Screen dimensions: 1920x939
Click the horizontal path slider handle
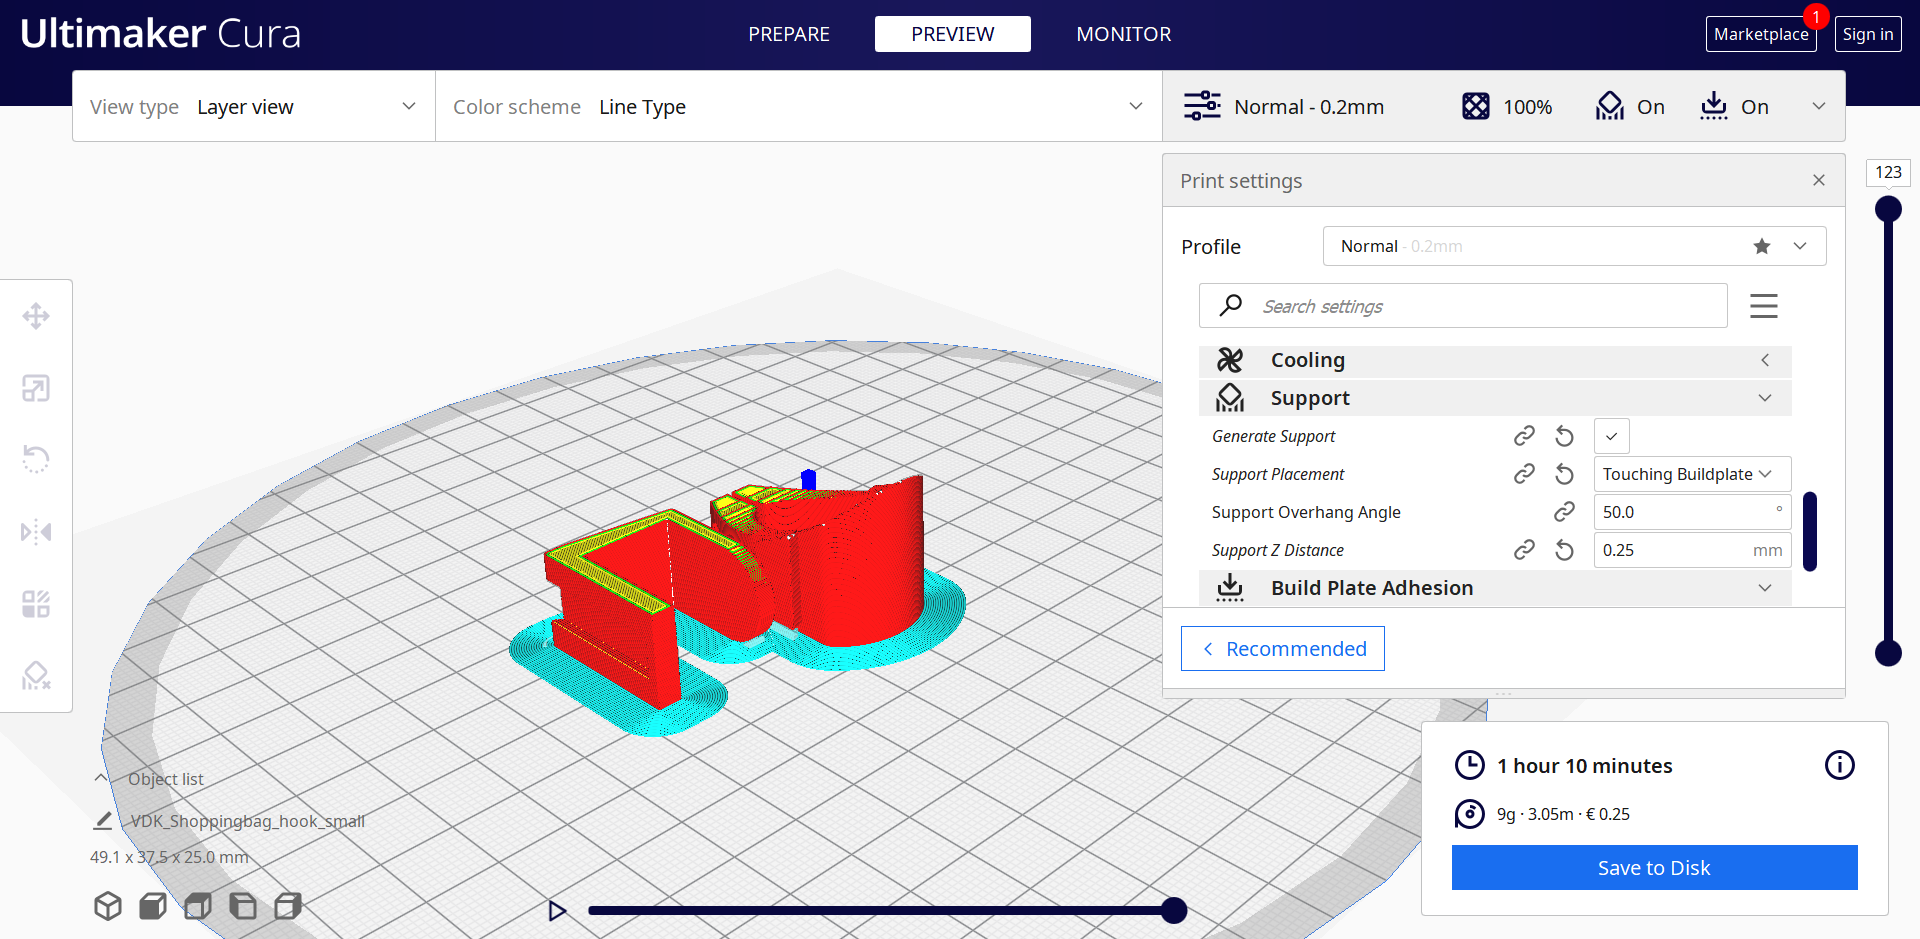[x=1174, y=910]
